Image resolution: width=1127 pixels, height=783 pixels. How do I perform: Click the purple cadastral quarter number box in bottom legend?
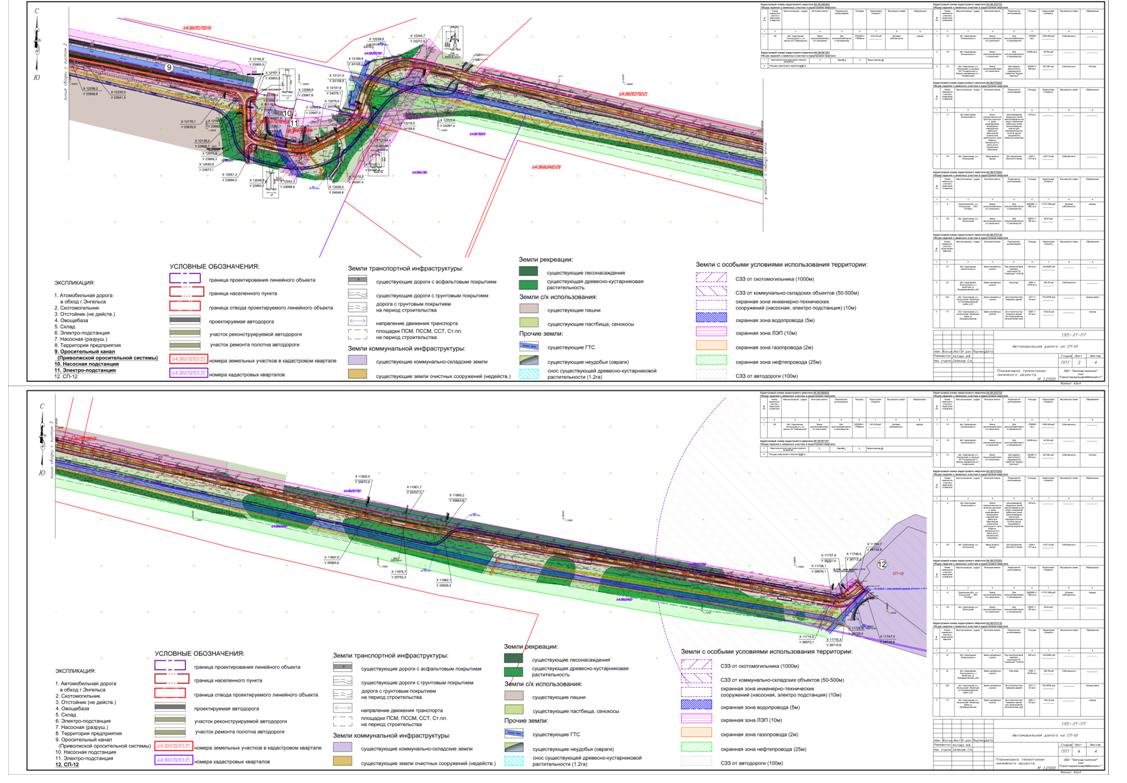click(x=174, y=760)
